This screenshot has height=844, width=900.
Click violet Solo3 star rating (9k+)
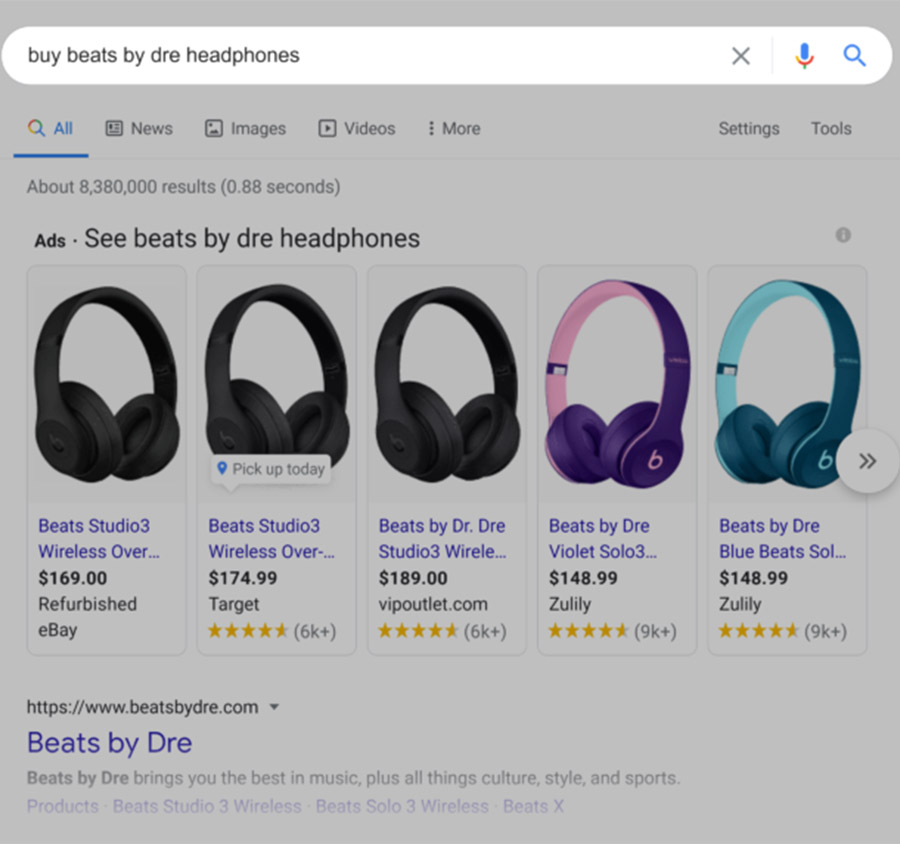click(x=612, y=631)
